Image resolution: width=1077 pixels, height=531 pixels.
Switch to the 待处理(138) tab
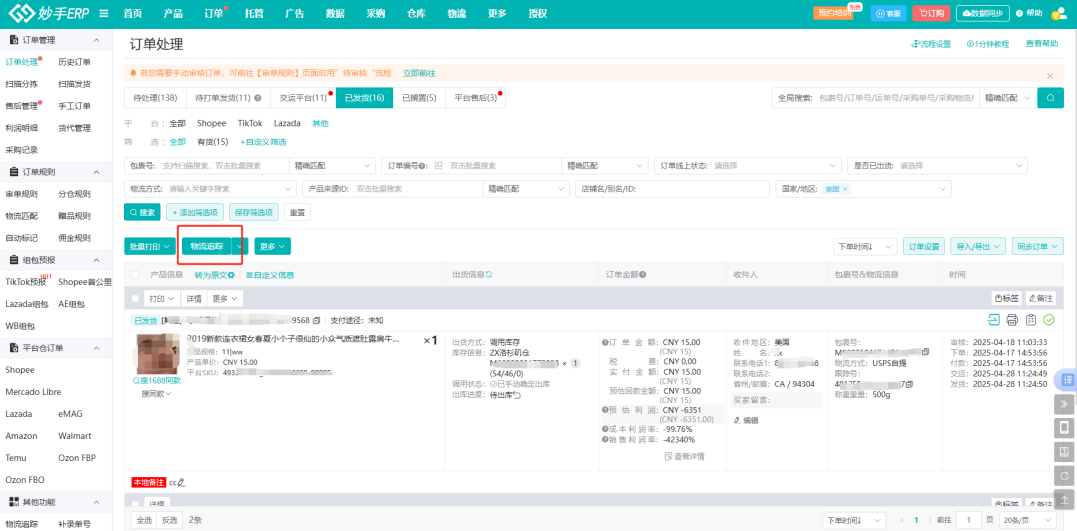coord(155,98)
